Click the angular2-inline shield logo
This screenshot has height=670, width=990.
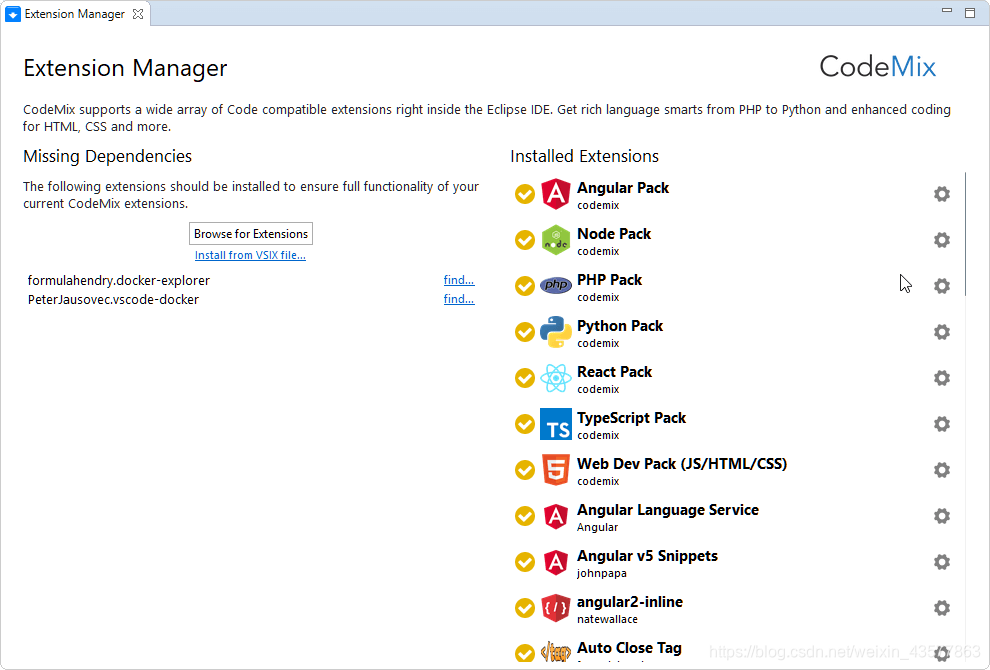coord(556,608)
